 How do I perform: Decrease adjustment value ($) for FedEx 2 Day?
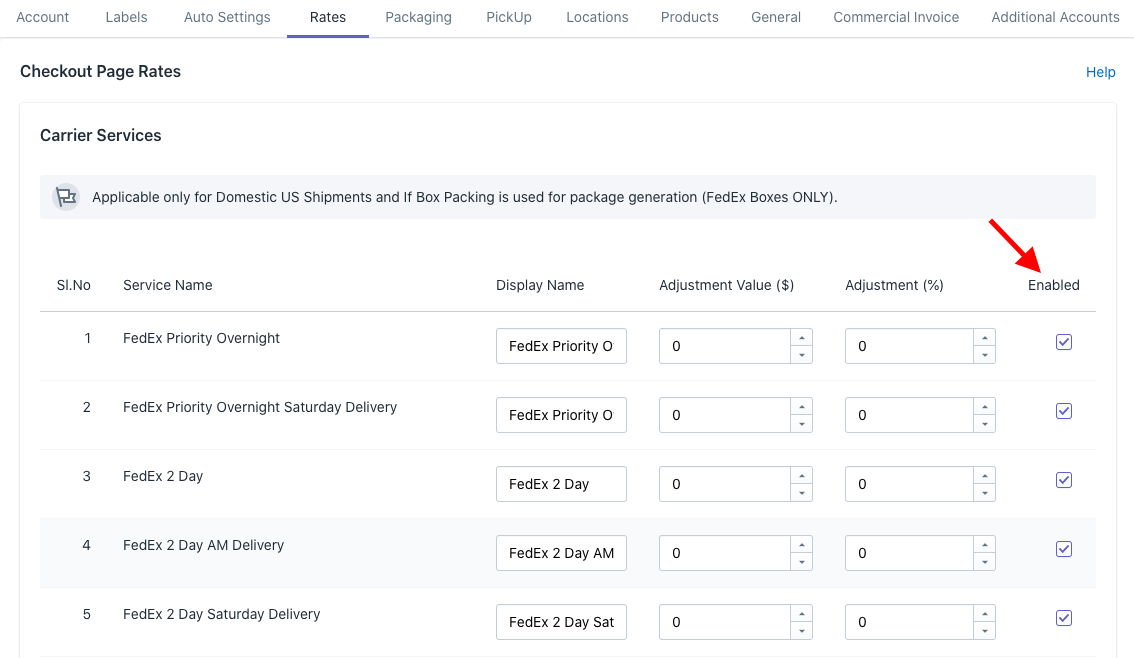pos(801,493)
